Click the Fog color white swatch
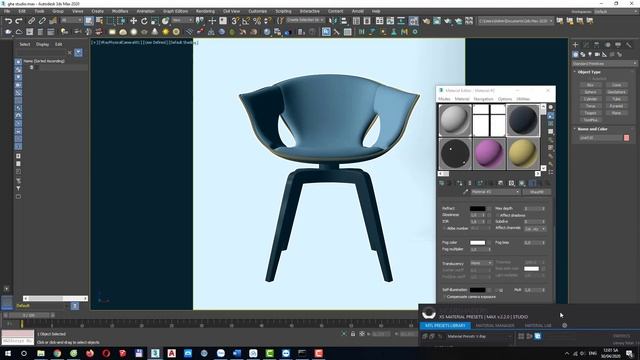The width and height of the screenshot is (640, 360). point(478,242)
